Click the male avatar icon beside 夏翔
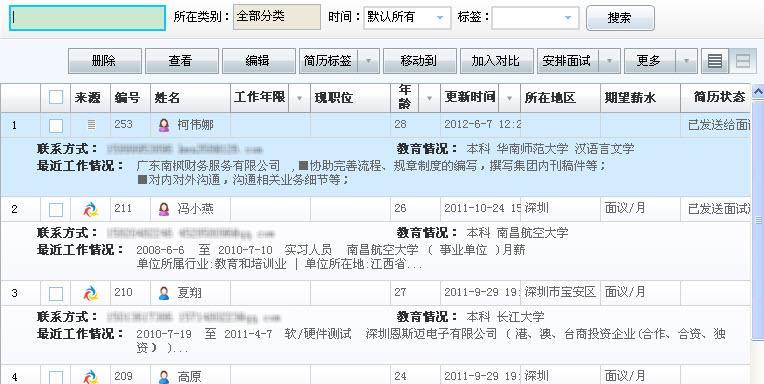The height and width of the screenshot is (384, 764). click(164, 293)
